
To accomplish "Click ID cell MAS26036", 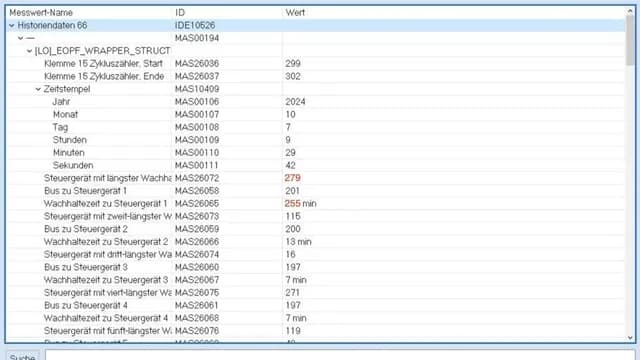I will click(197, 64).
